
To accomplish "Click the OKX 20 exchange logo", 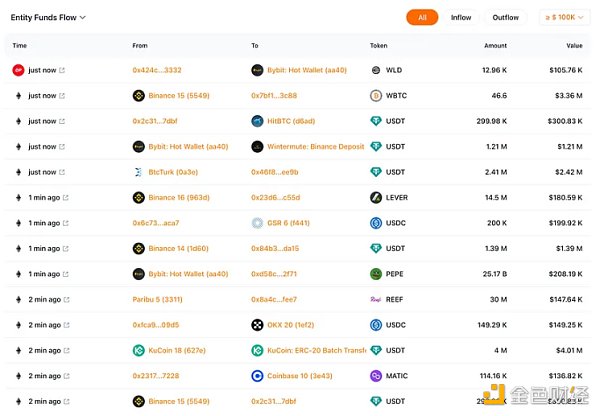I will [x=258, y=325].
